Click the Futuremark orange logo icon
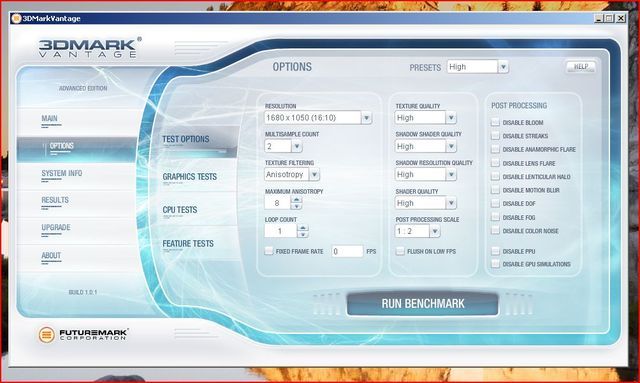Screen dimensions: 640x383 47,335
